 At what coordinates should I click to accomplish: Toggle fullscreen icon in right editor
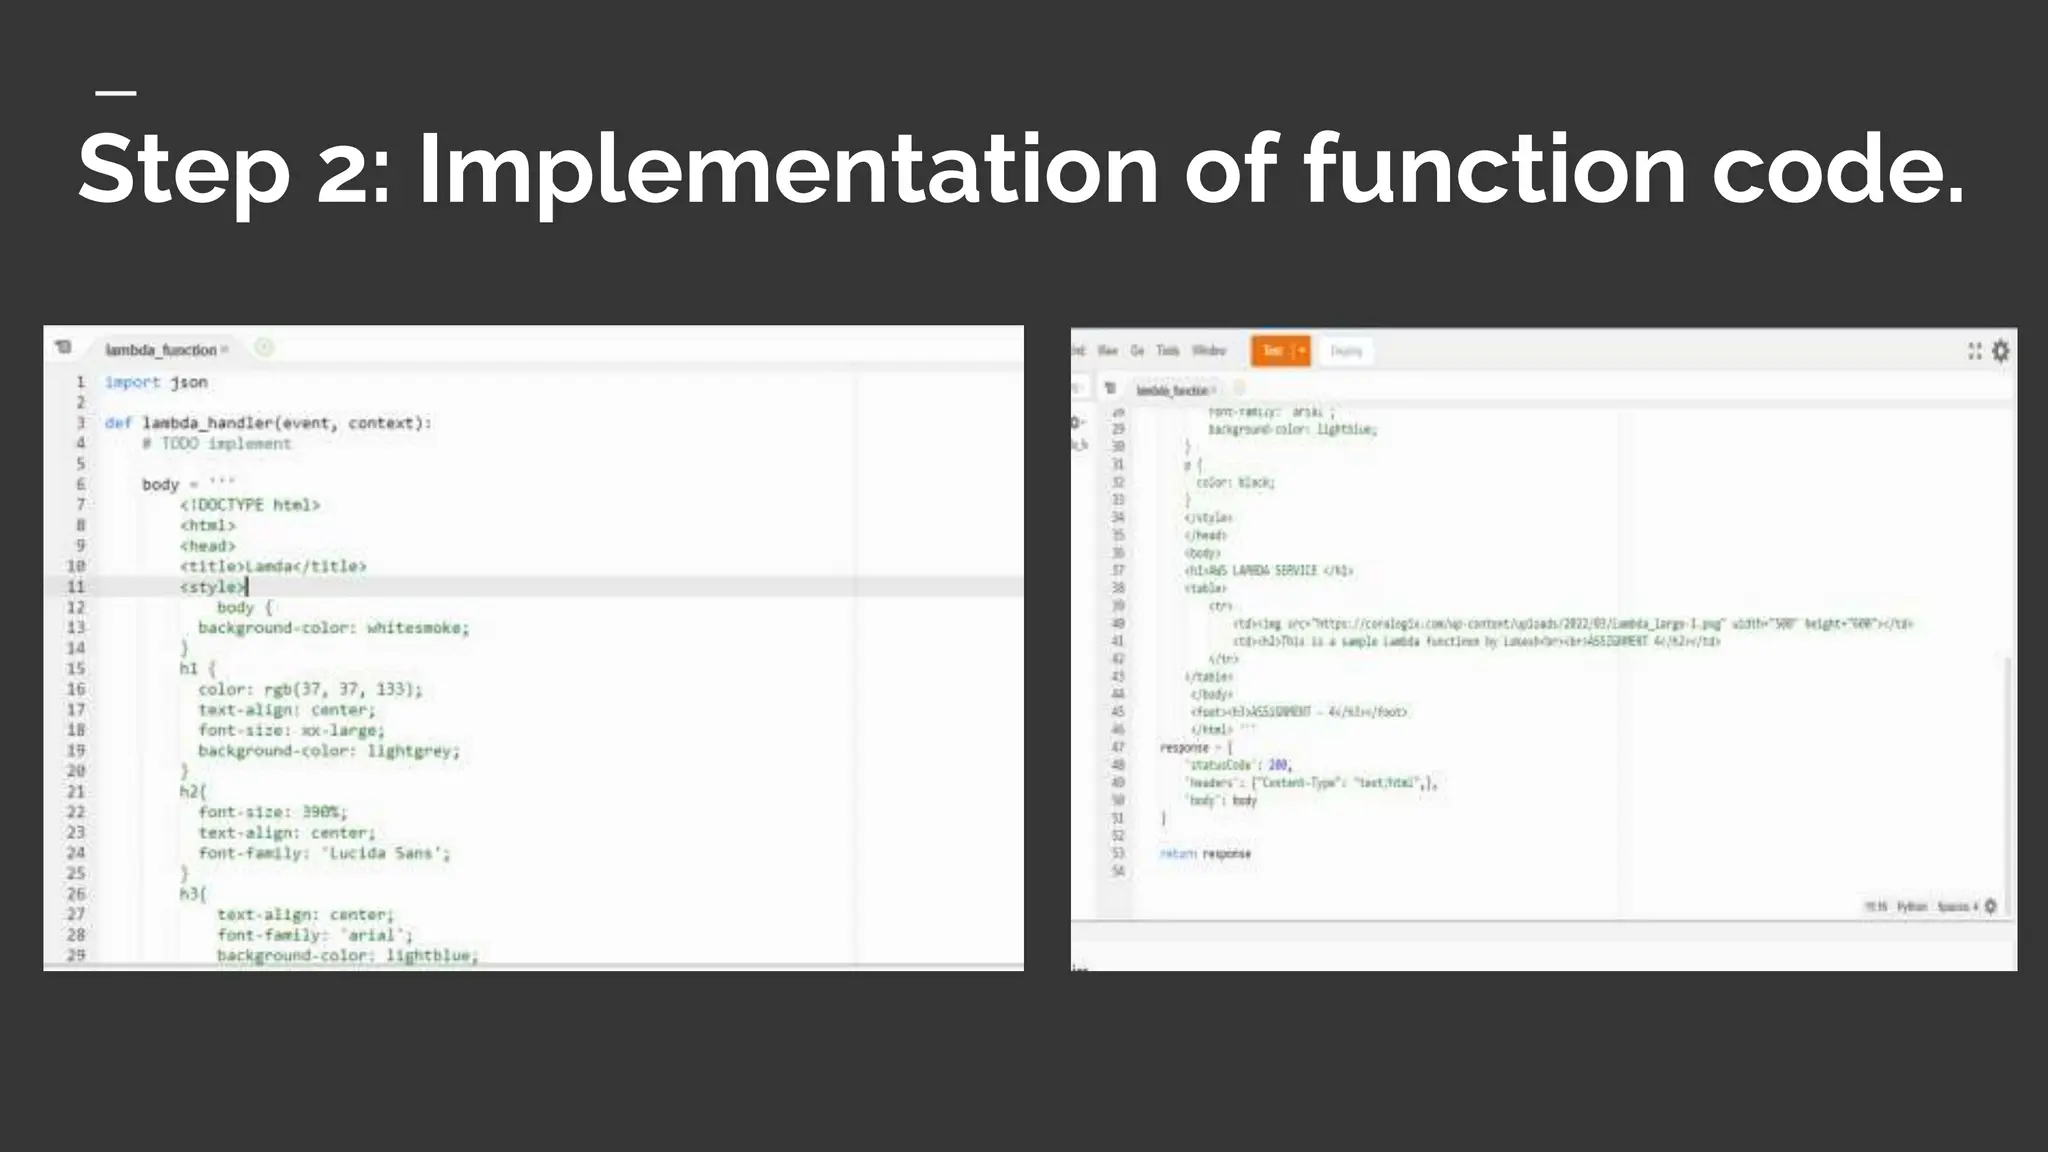pyautogui.click(x=1975, y=351)
